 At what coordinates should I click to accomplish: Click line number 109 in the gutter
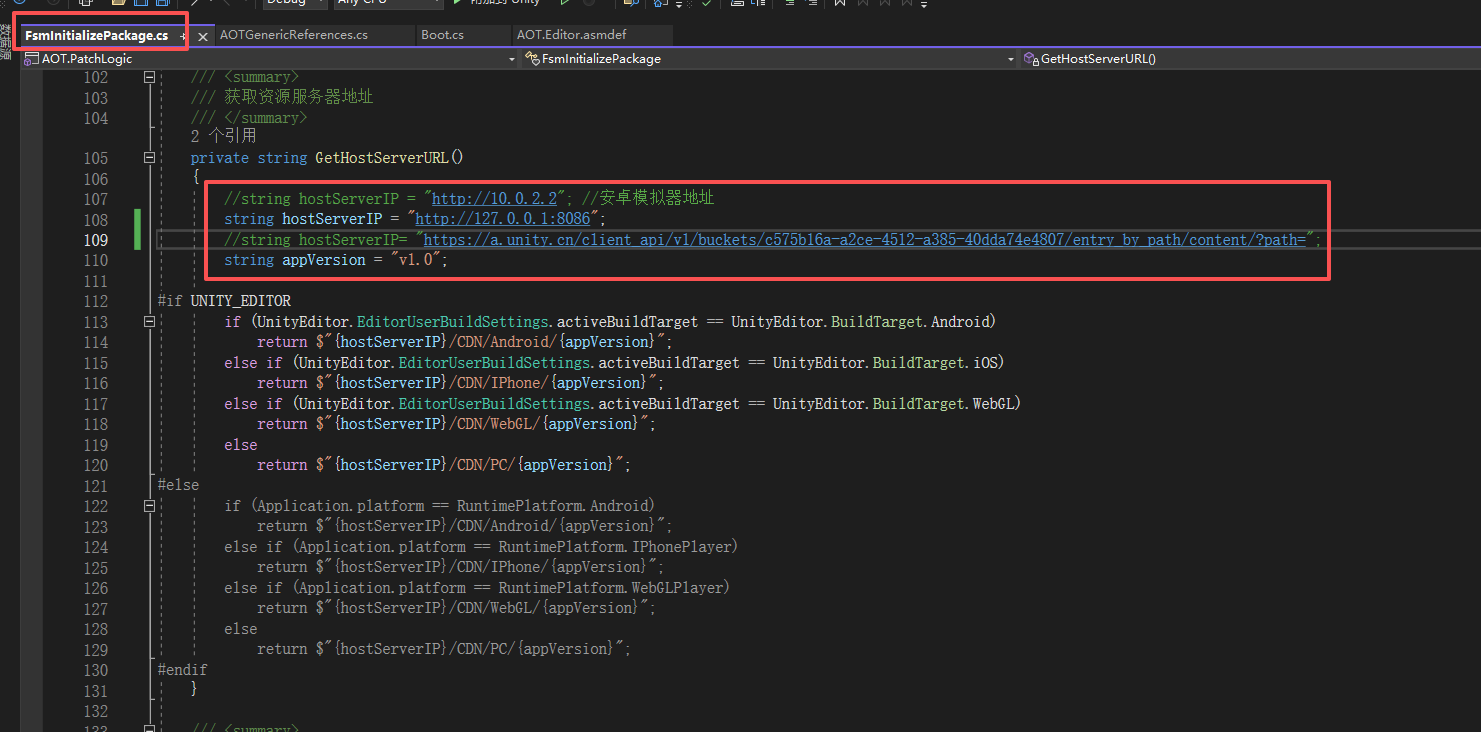click(x=96, y=240)
